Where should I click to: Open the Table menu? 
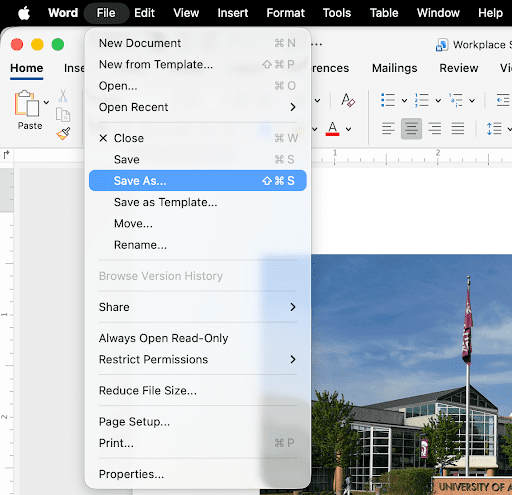click(384, 13)
